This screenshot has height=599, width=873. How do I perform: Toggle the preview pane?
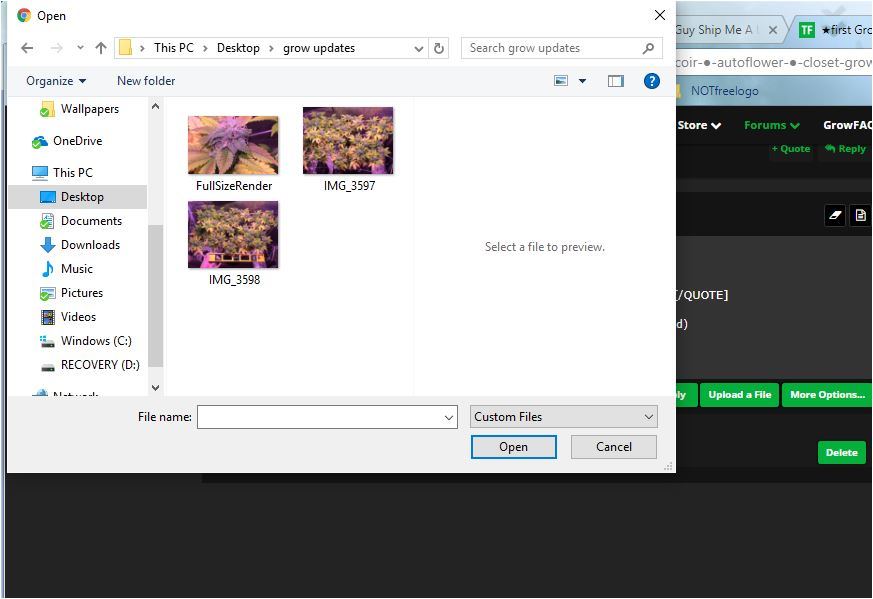pos(616,81)
